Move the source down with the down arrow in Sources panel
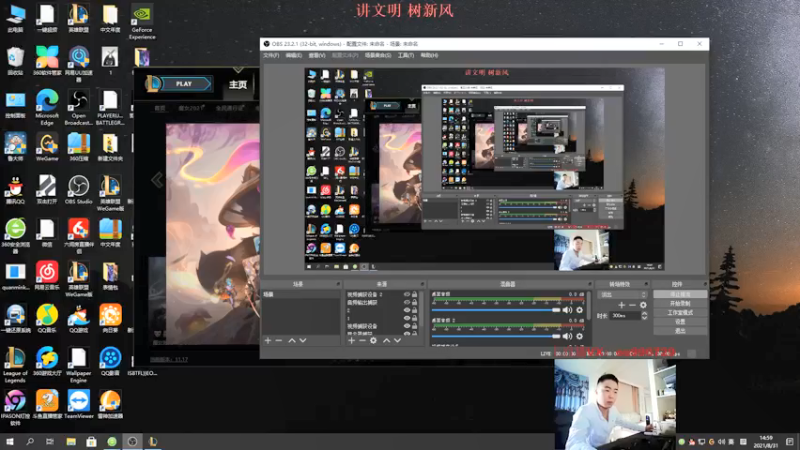This screenshot has height=450, width=800. click(x=397, y=340)
